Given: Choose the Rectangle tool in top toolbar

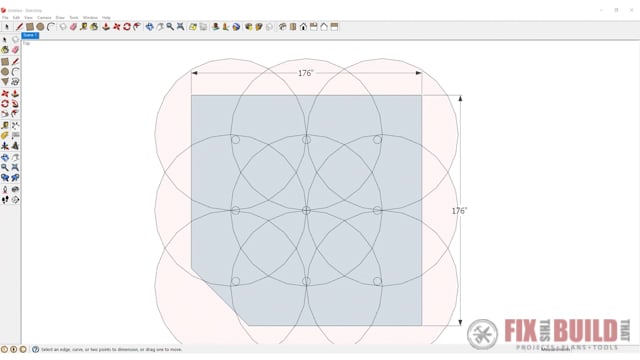Looking at the screenshot, I should click(x=30, y=27).
